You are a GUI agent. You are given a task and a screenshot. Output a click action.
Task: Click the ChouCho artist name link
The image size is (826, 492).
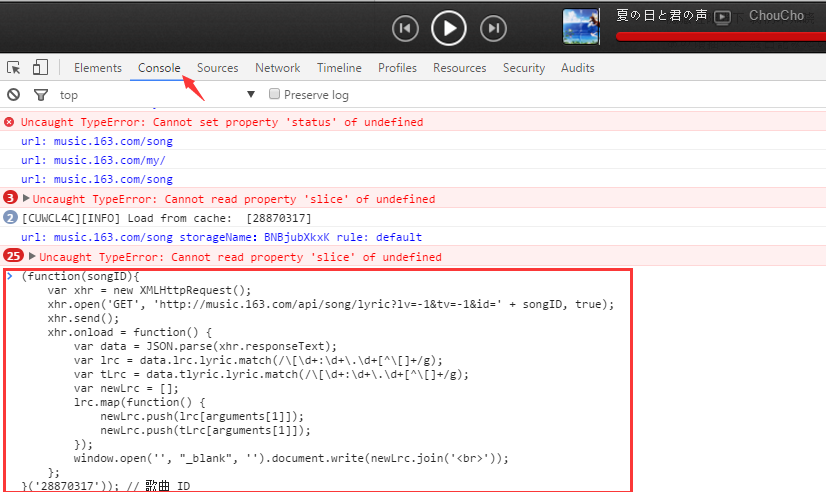coord(776,16)
